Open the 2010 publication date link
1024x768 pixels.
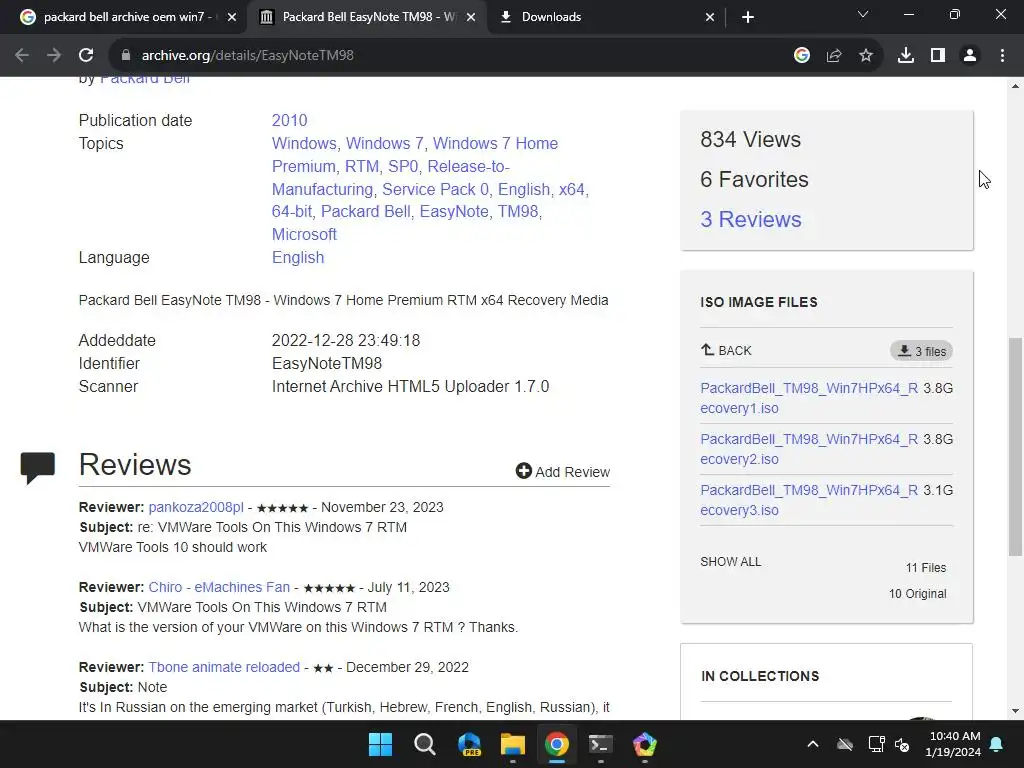tap(289, 120)
